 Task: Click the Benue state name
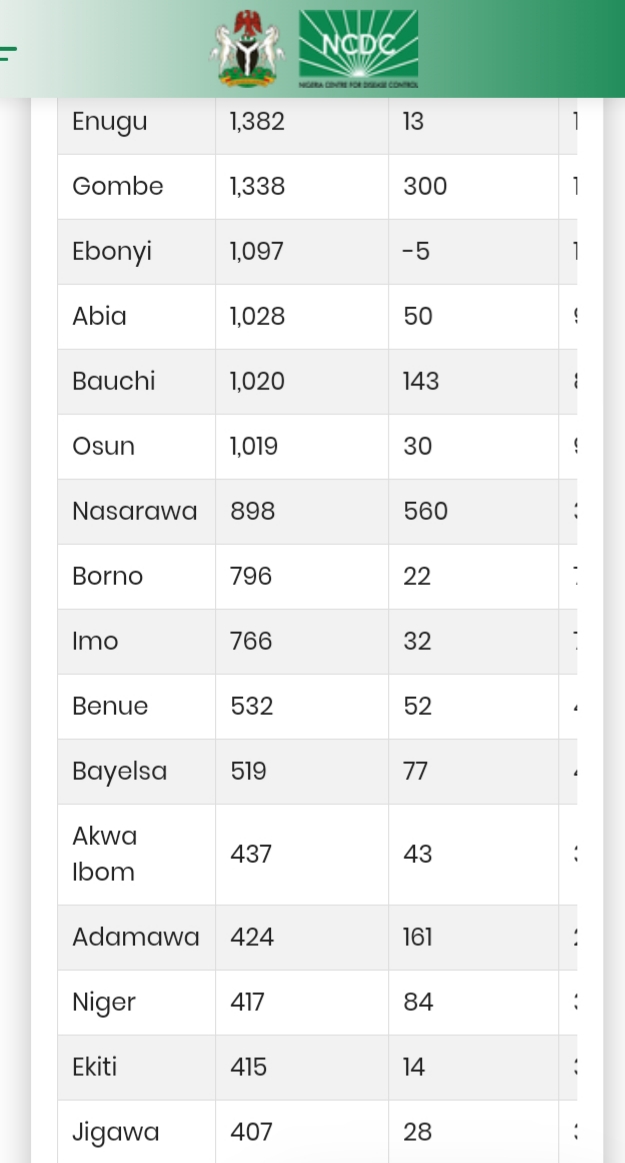(x=110, y=707)
